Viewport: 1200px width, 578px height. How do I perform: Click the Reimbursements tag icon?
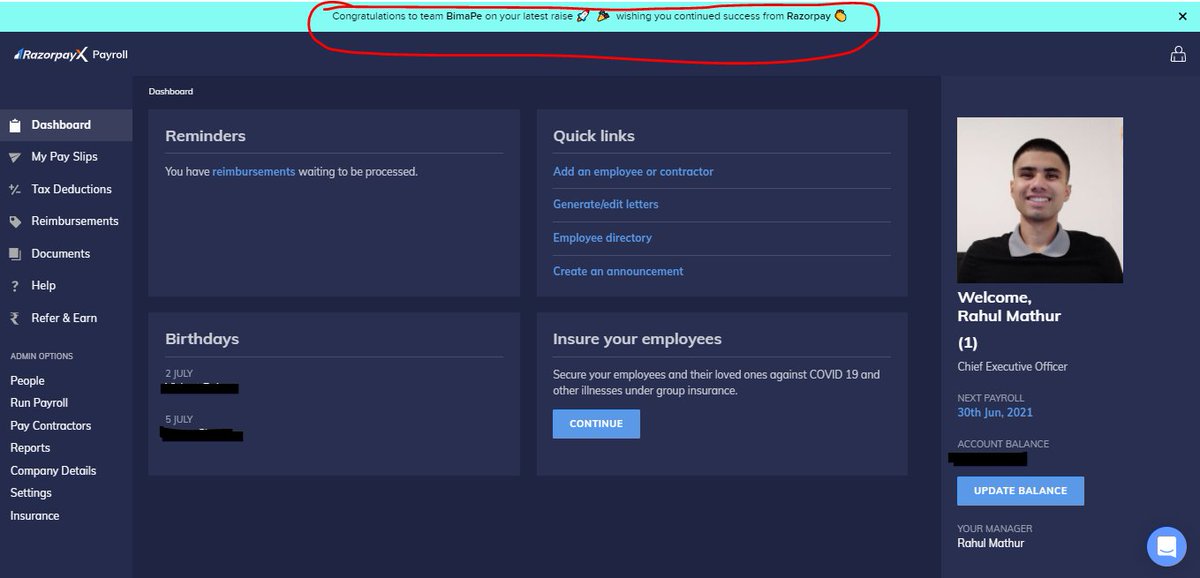tap(14, 222)
